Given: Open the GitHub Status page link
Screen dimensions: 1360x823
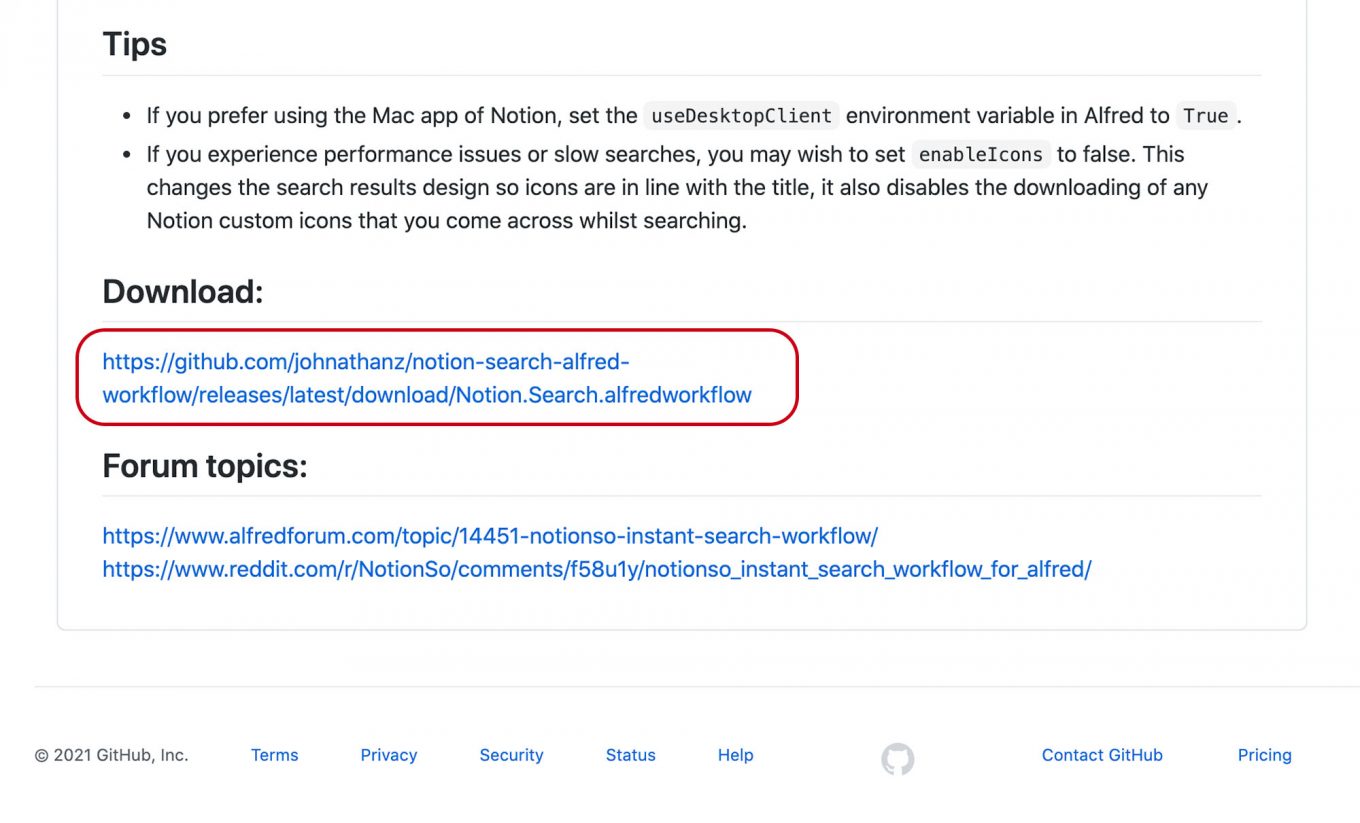Looking at the screenshot, I should point(630,755).
